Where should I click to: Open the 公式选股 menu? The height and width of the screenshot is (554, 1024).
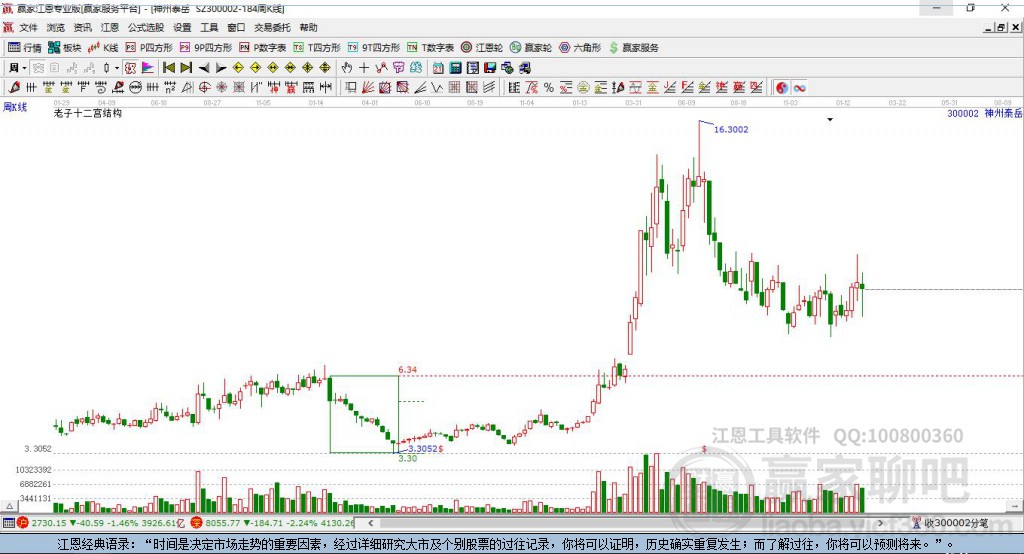point(146,27)
